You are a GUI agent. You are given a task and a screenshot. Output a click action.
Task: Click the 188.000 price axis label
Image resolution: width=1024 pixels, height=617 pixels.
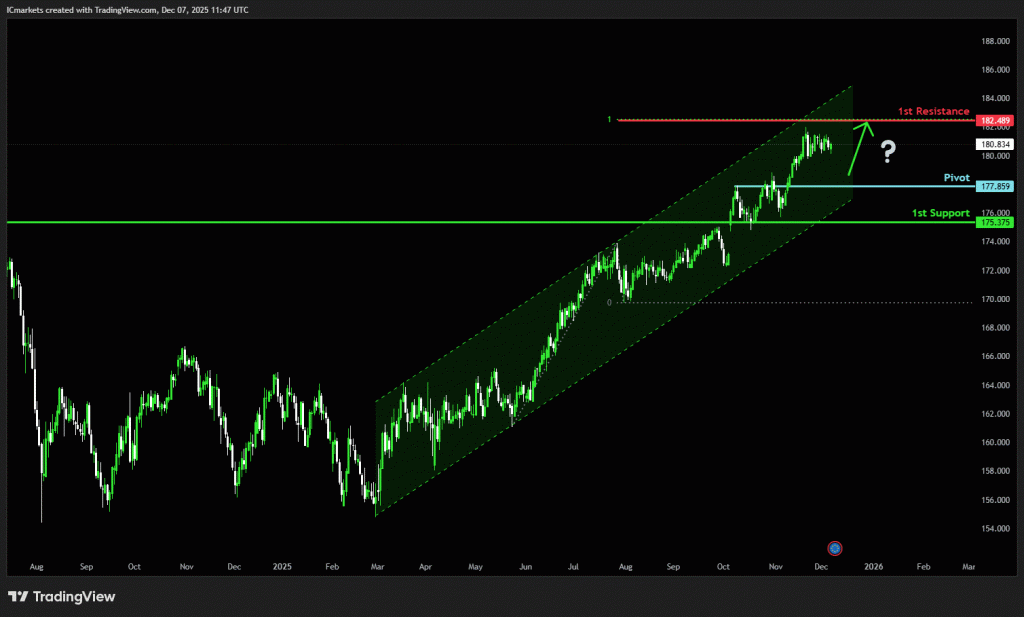point(994,41)
